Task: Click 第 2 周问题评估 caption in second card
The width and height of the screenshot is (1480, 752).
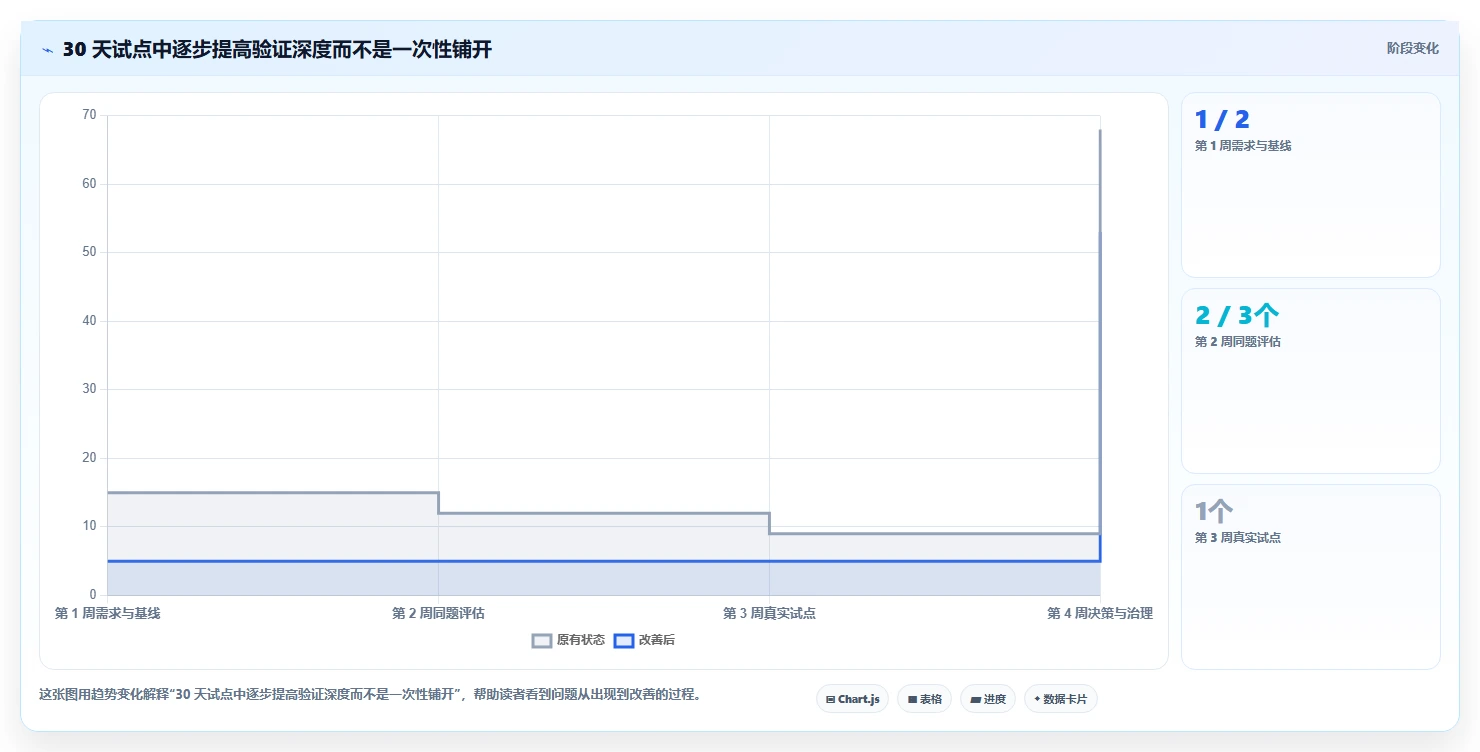Action: [x=1238, y=342]
